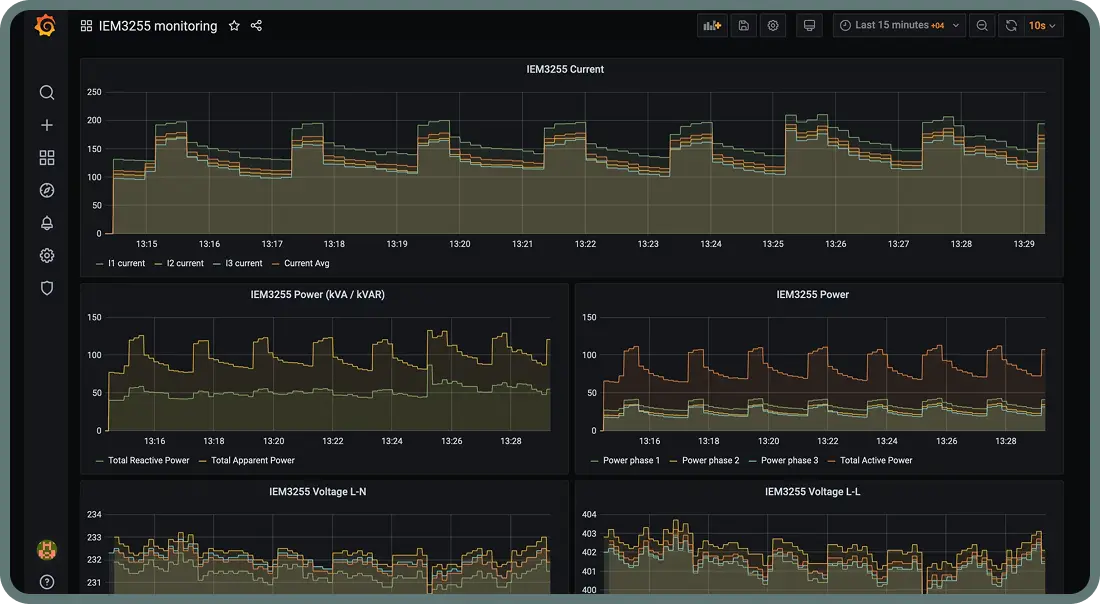Open dashboard settings gear in top toolbar
The height and width of the screenshot is (604, 1100).
click(x=772, y=25)
